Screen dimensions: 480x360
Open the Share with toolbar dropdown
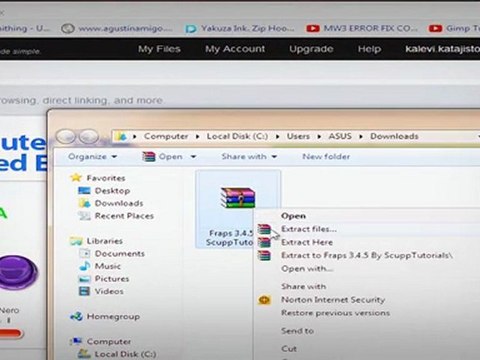249,156
